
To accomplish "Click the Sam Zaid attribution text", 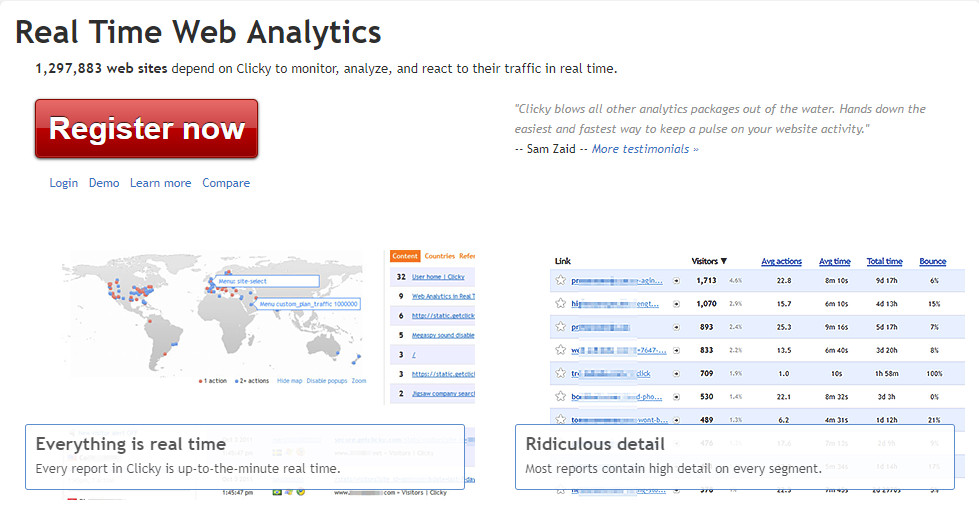I will coord(551,149).
